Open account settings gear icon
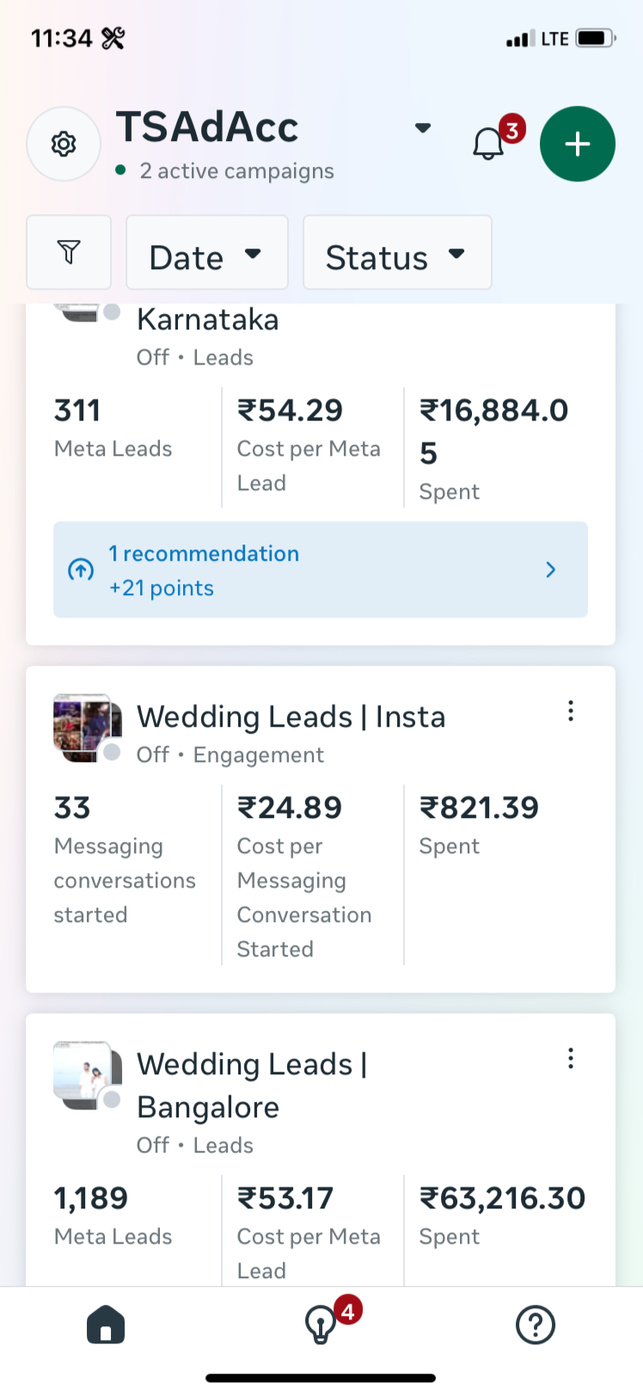The image size is (643, 1396). click(x=63, y=144)
